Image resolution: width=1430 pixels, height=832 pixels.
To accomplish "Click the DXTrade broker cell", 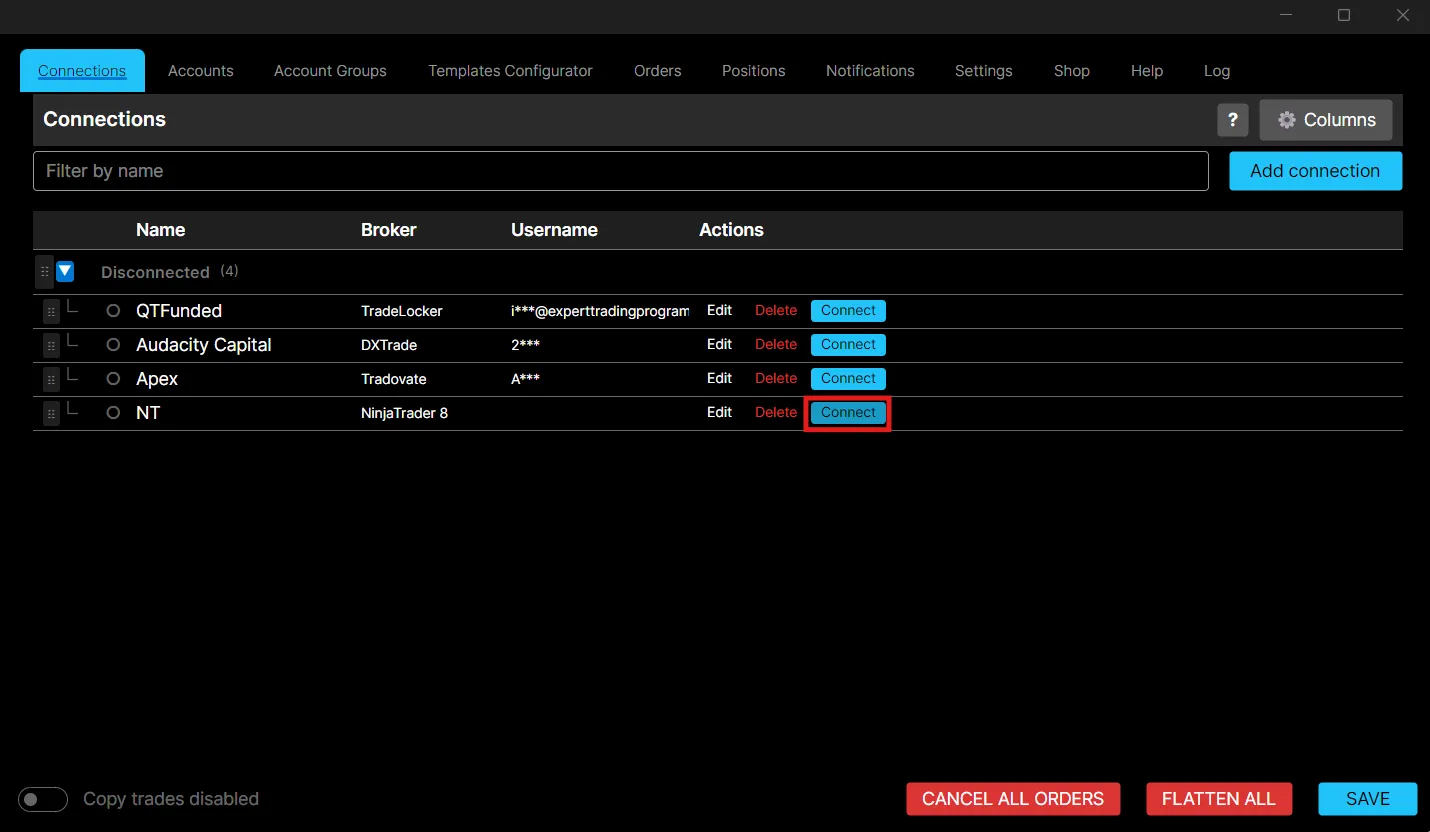I will [x=389, y=345].
